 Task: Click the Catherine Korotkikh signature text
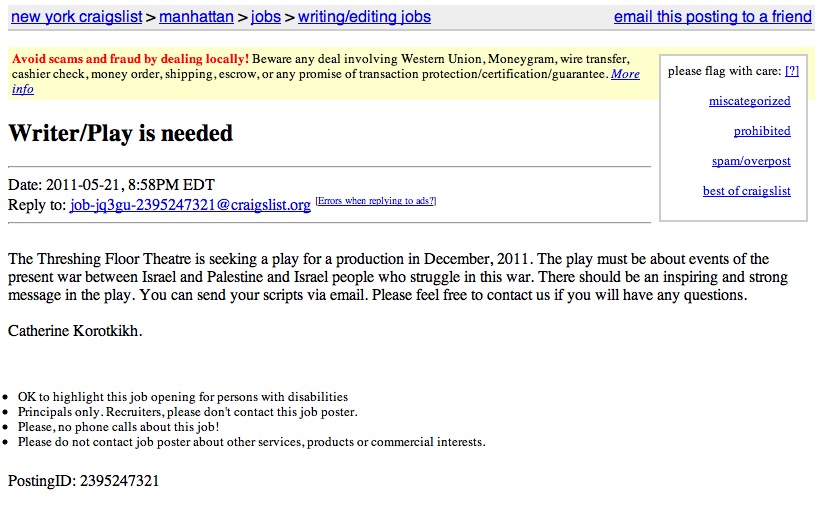[75, 331]
